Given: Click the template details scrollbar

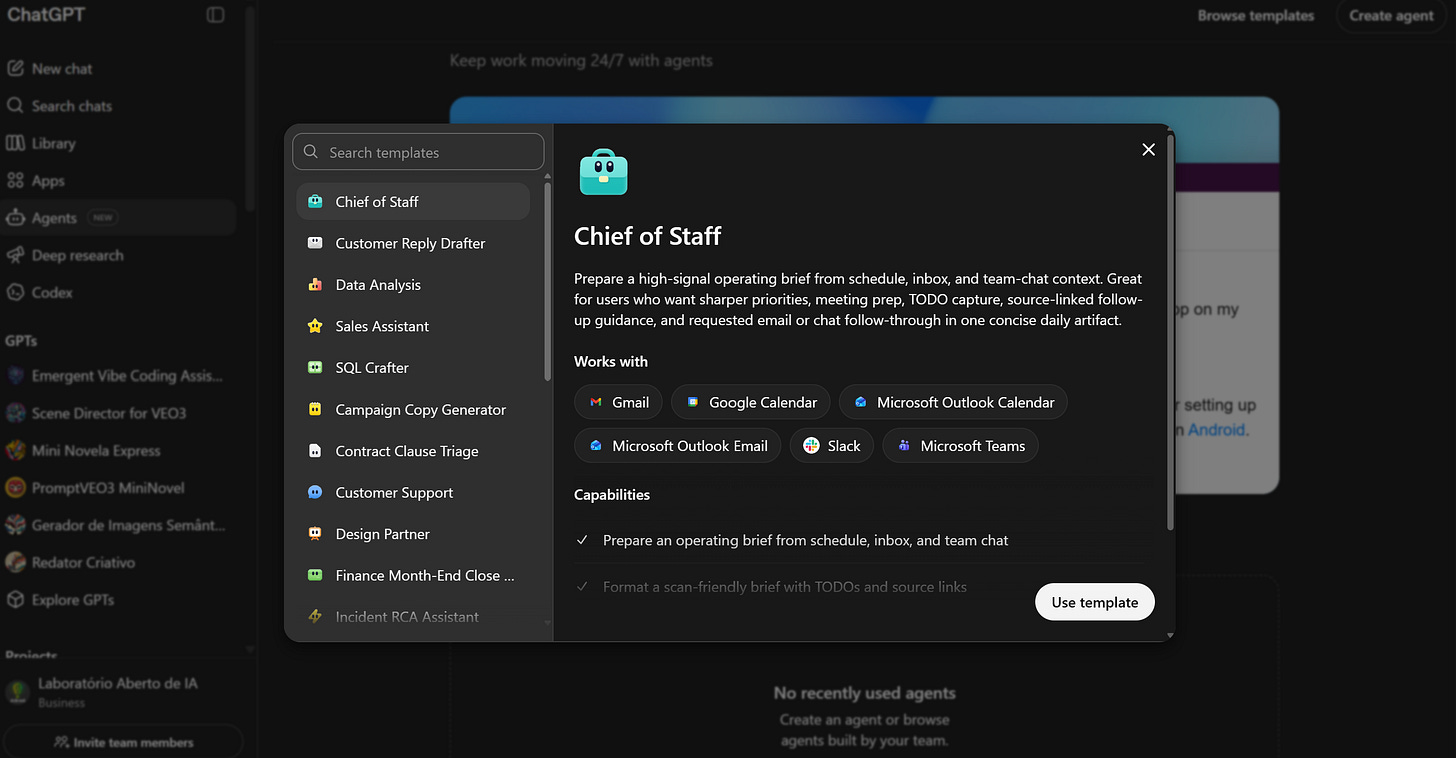Looking at the screenshot, I should pyautogui.click(x=1170, y=332).
